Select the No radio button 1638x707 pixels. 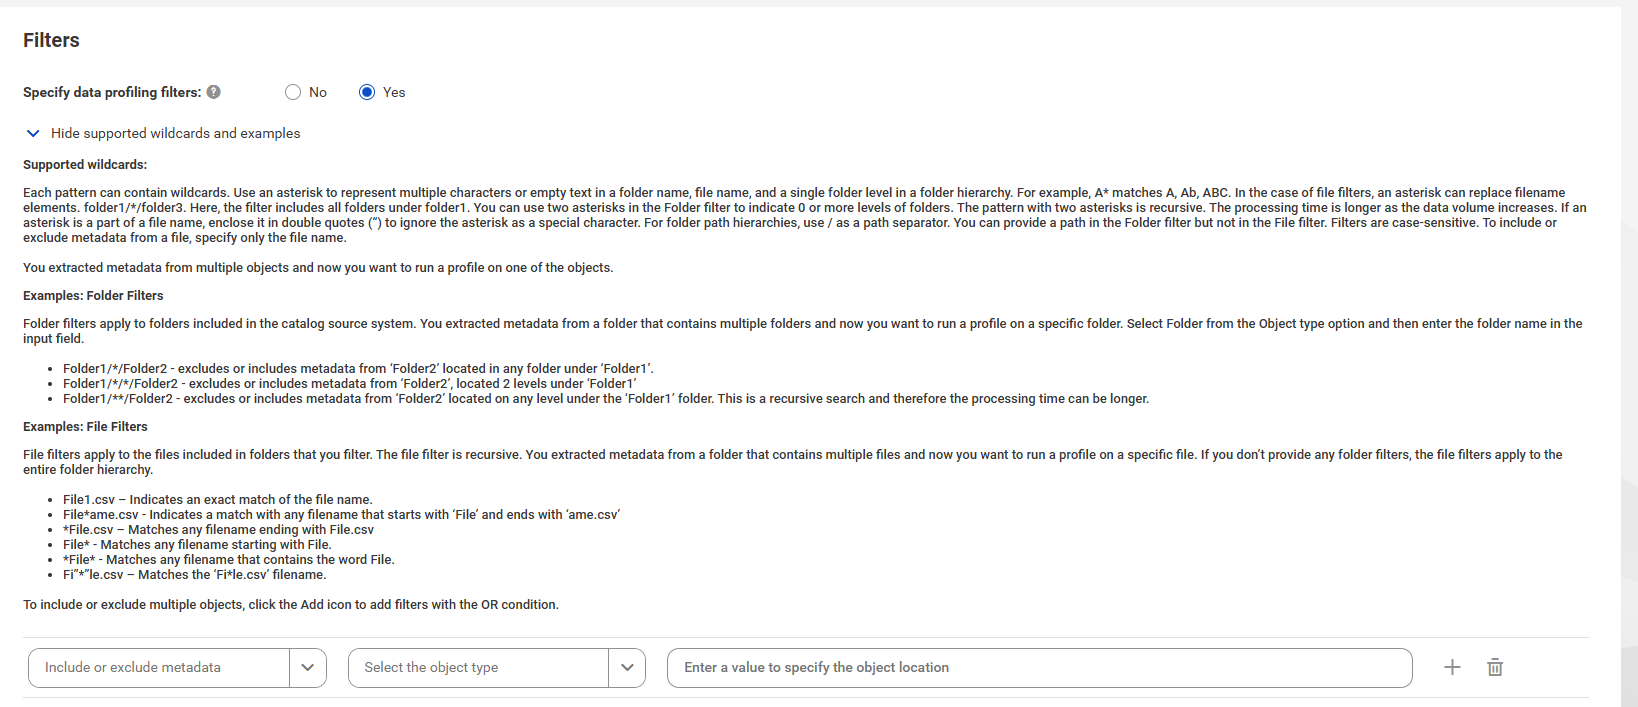pyautogui.click(x=293, y=92)
